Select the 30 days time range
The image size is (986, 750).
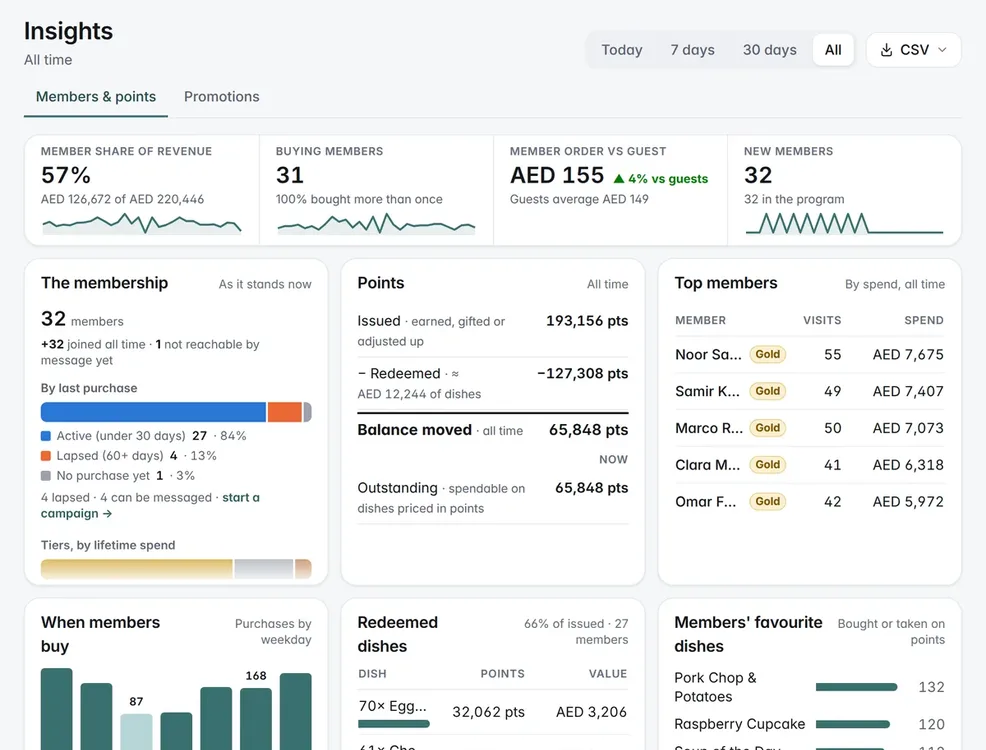click(769, 50)
